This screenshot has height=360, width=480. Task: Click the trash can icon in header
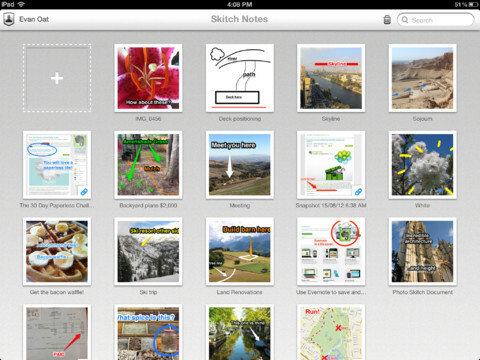[x=387, y=20]
